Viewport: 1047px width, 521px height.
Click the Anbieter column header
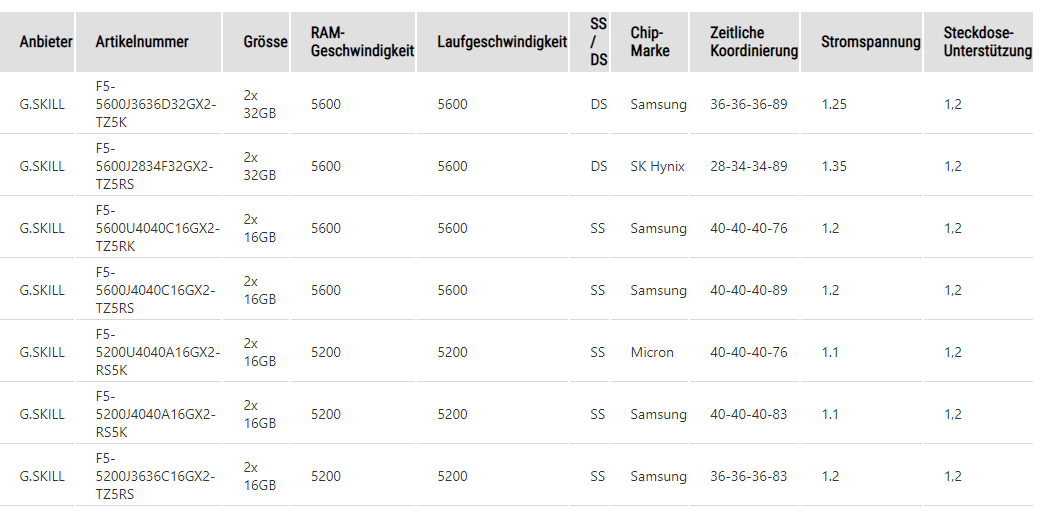pos(46,42)
